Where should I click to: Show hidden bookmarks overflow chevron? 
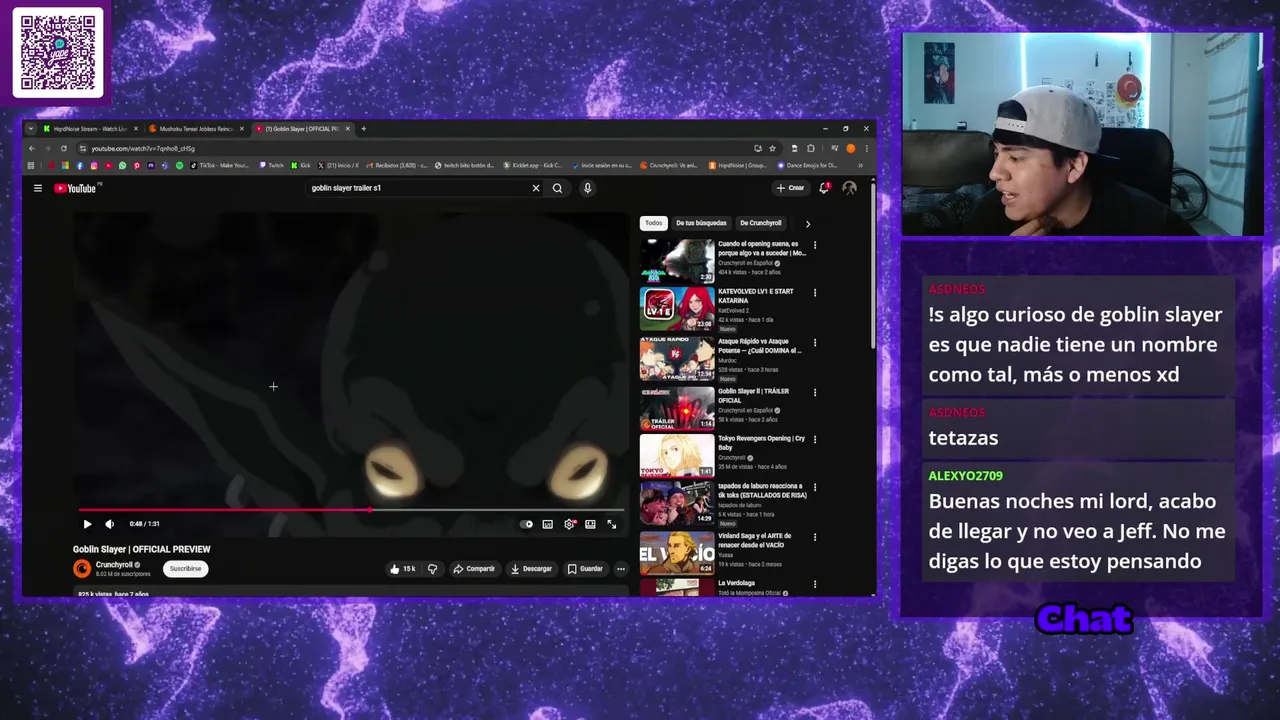(860, 165)
